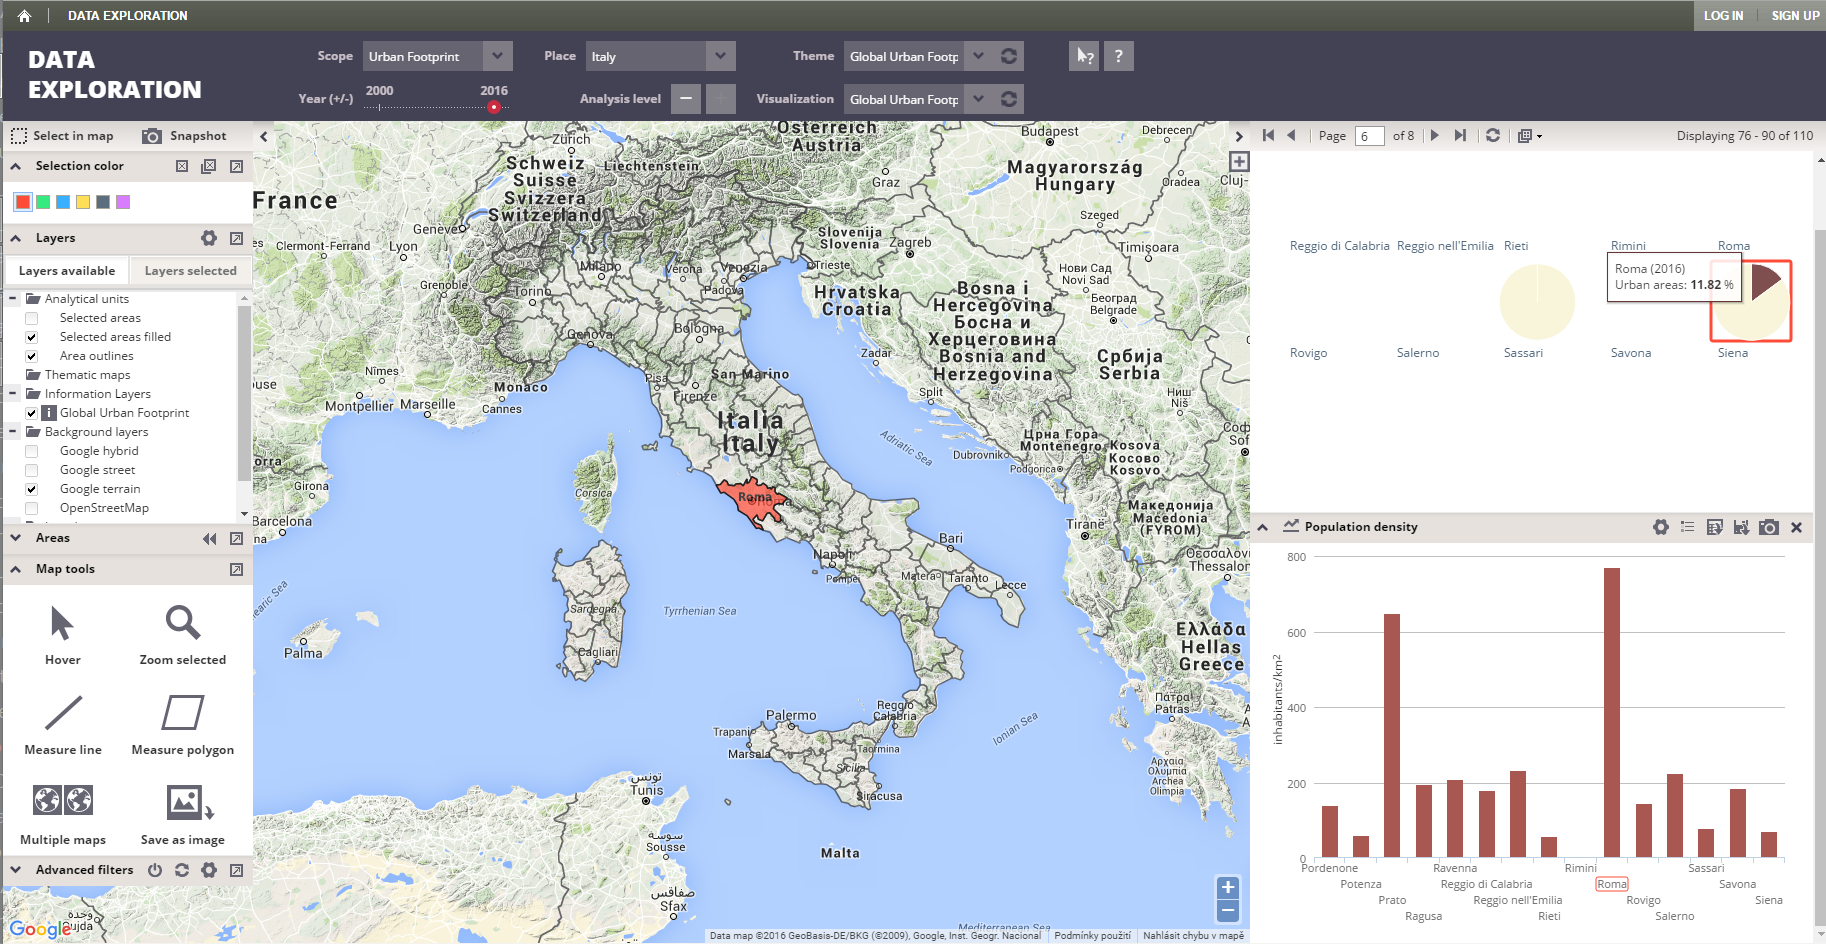Choose the Measure polygon tool
This screenshot has width=1826, height=944.
183,725
